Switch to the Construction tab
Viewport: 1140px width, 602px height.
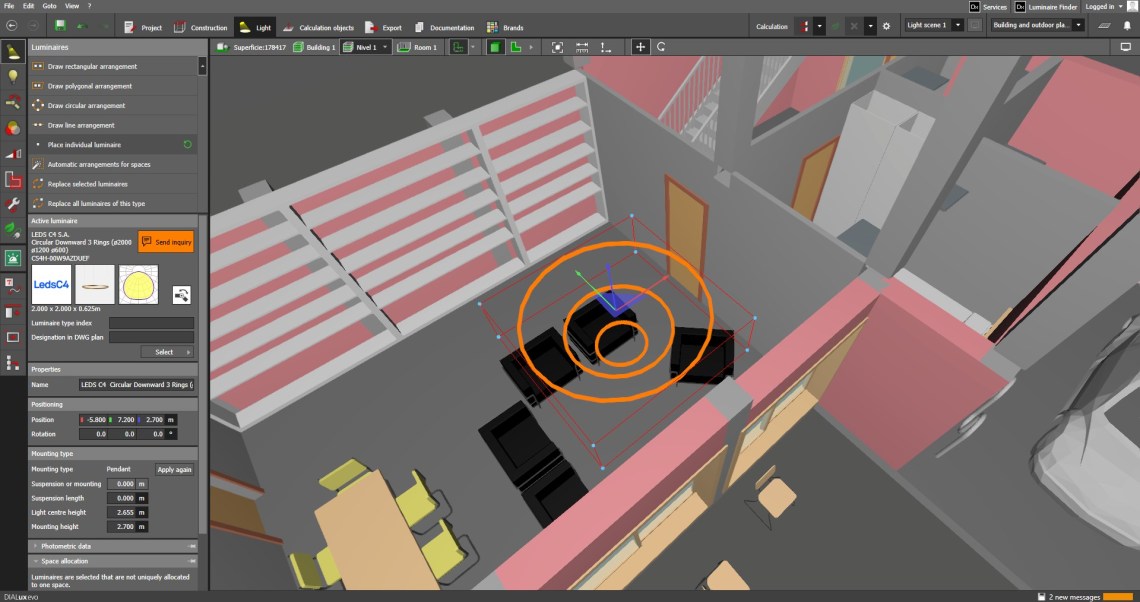pos(202,27)
